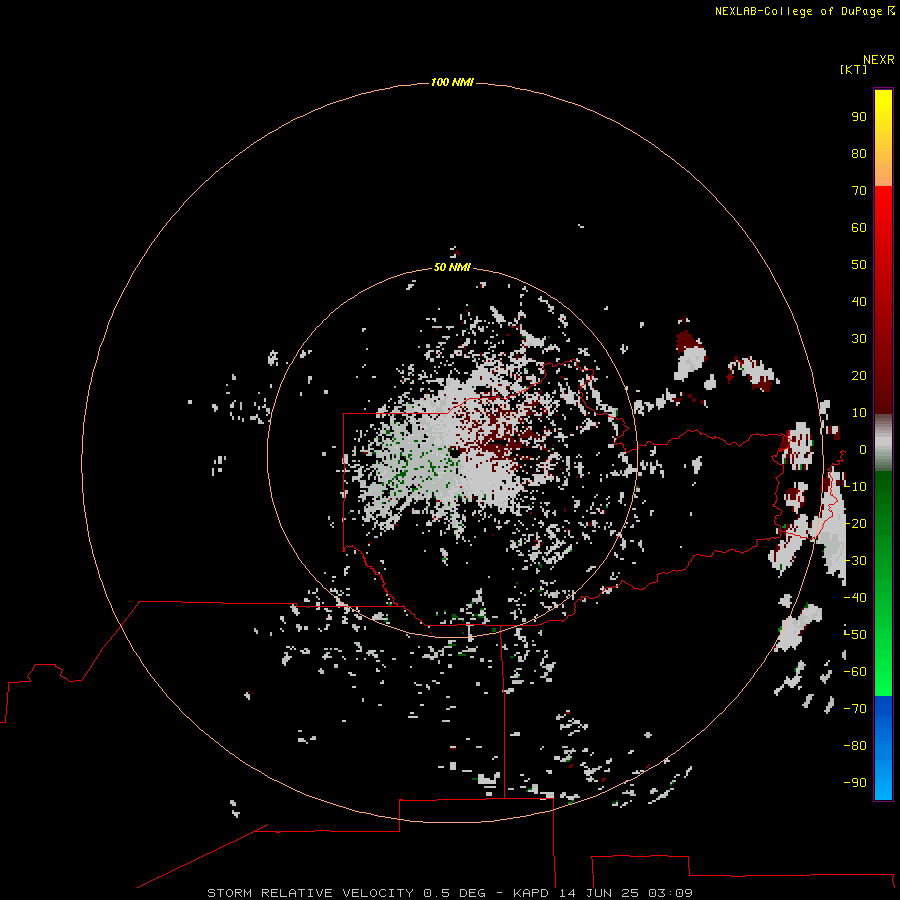This screenshot has width=900, height=900.
Task: Click the 03:09 timestamp in caption
Action: 670,893
